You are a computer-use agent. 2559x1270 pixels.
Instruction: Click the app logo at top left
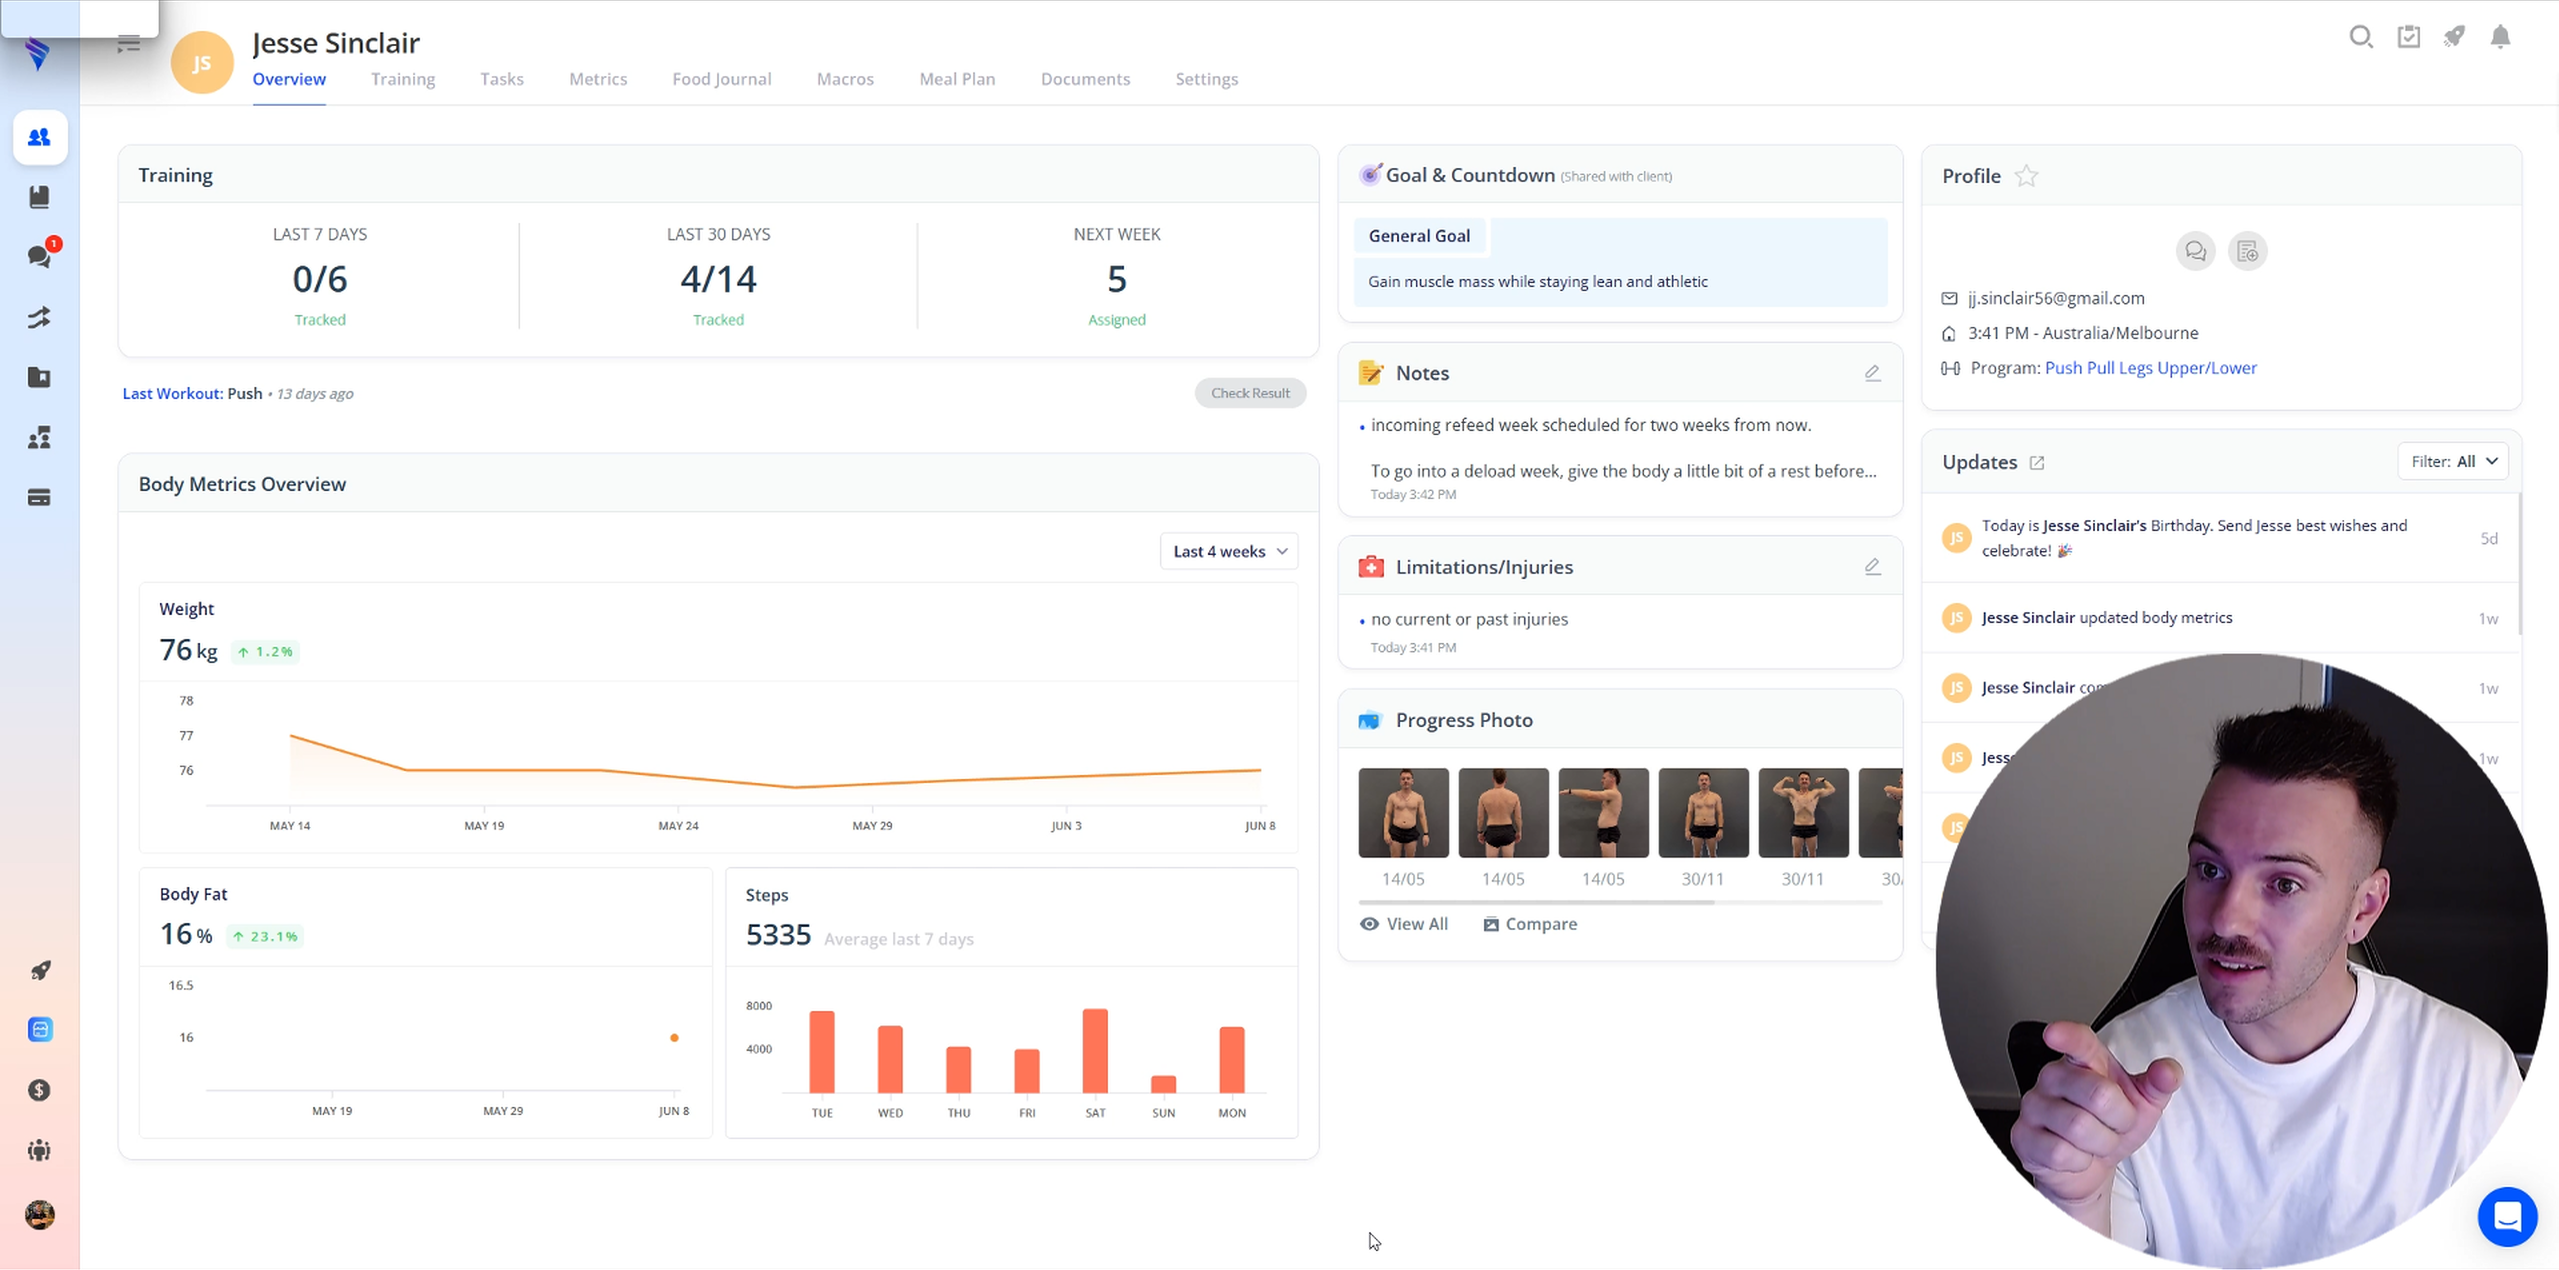point(38,53)
